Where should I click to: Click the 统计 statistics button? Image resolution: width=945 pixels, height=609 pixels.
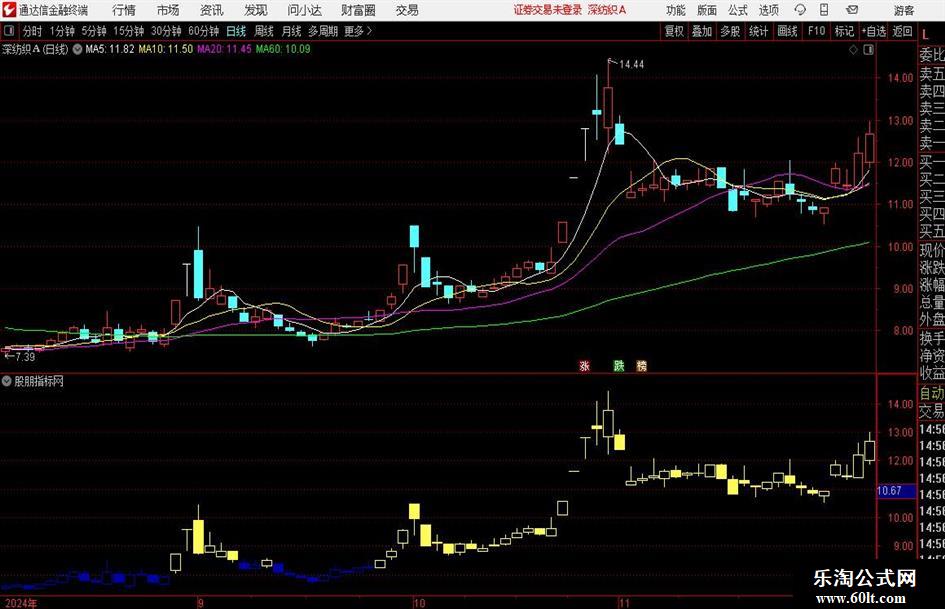pyautogui.click(x=758, y=31)
